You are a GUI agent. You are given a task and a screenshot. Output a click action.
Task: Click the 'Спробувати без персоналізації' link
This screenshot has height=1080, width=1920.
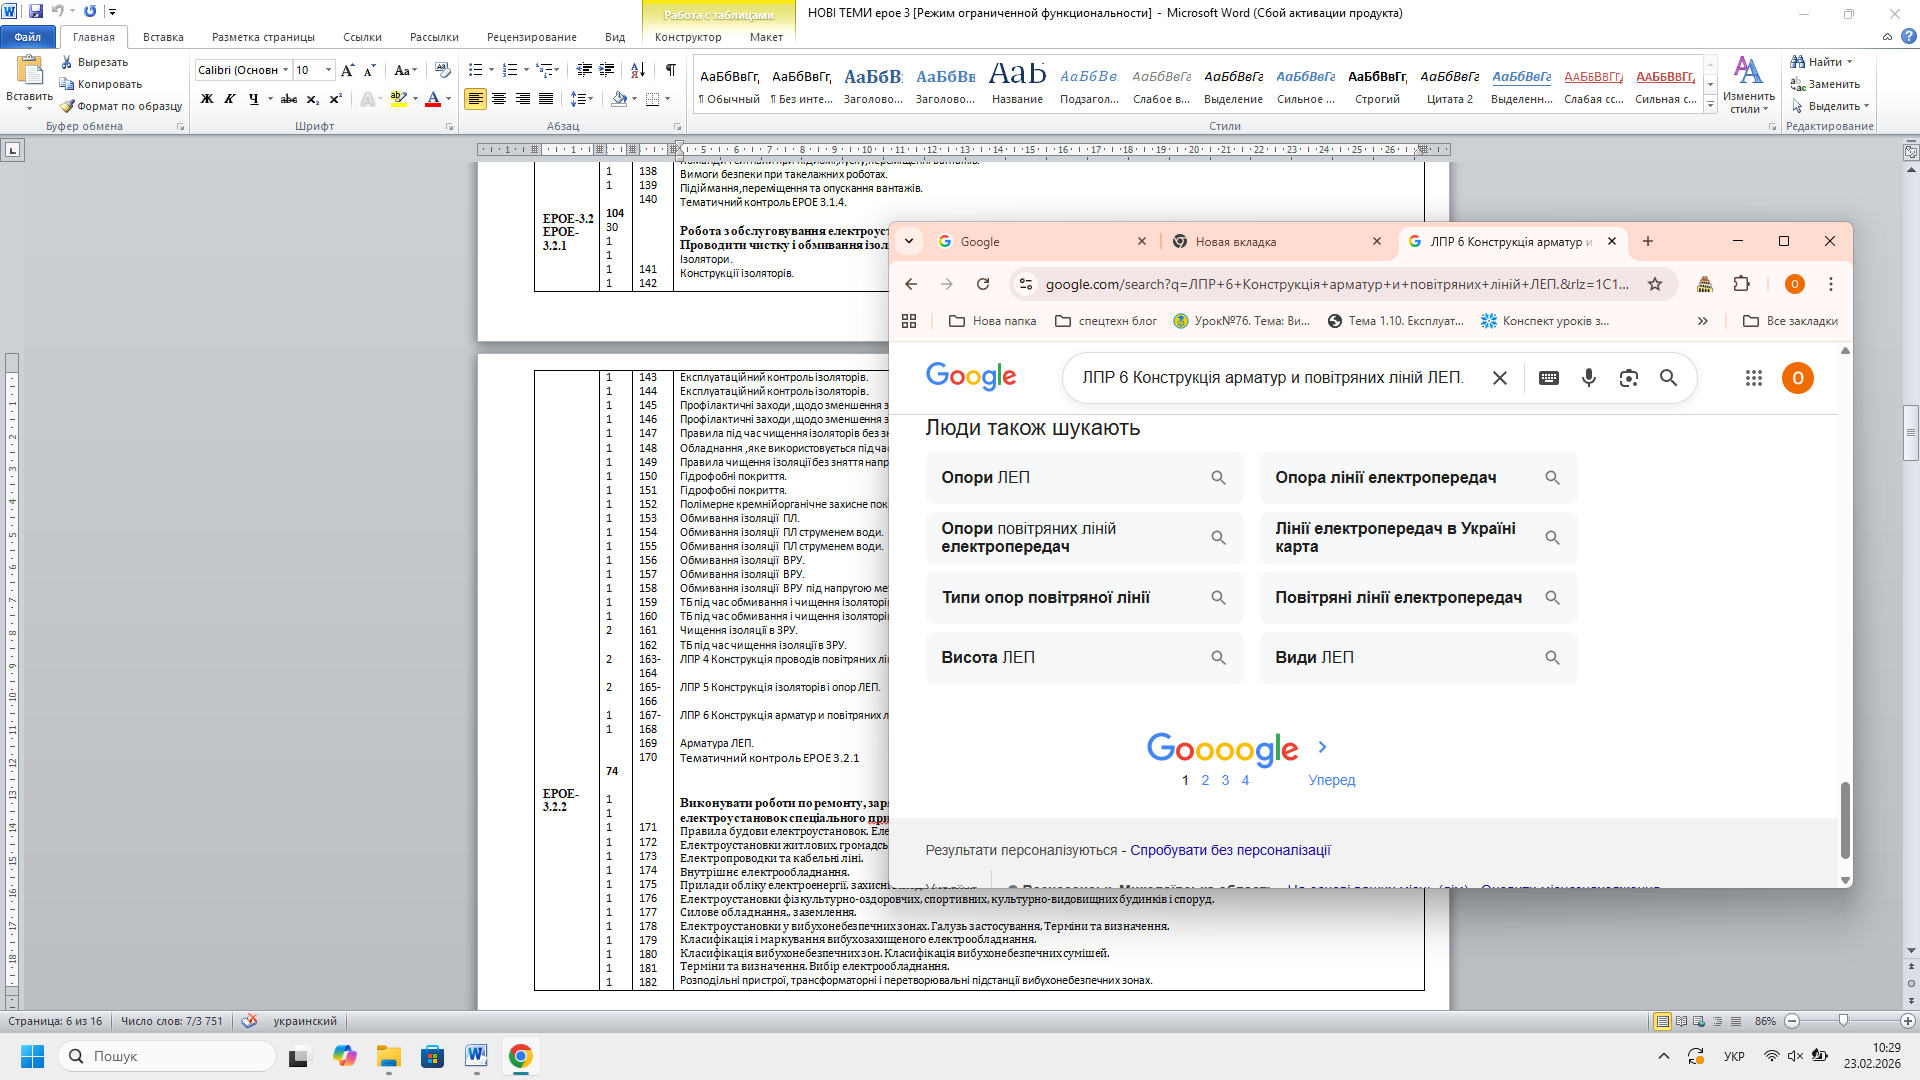click(1230, 850)
